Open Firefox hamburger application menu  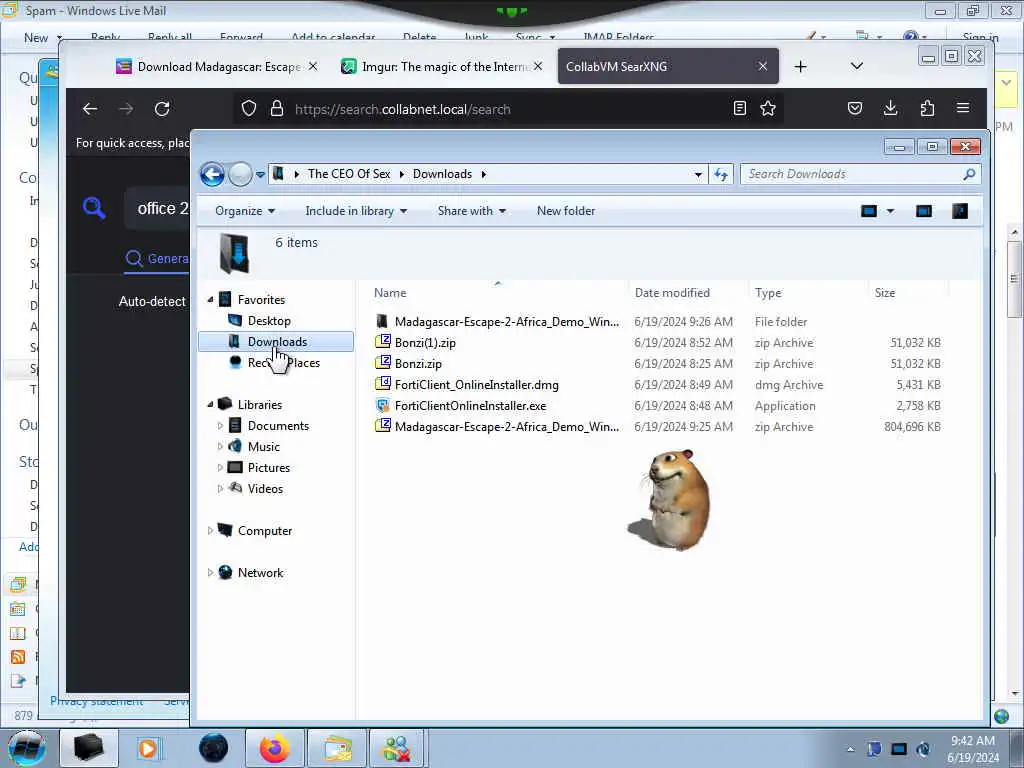click(x=963, y=108)
